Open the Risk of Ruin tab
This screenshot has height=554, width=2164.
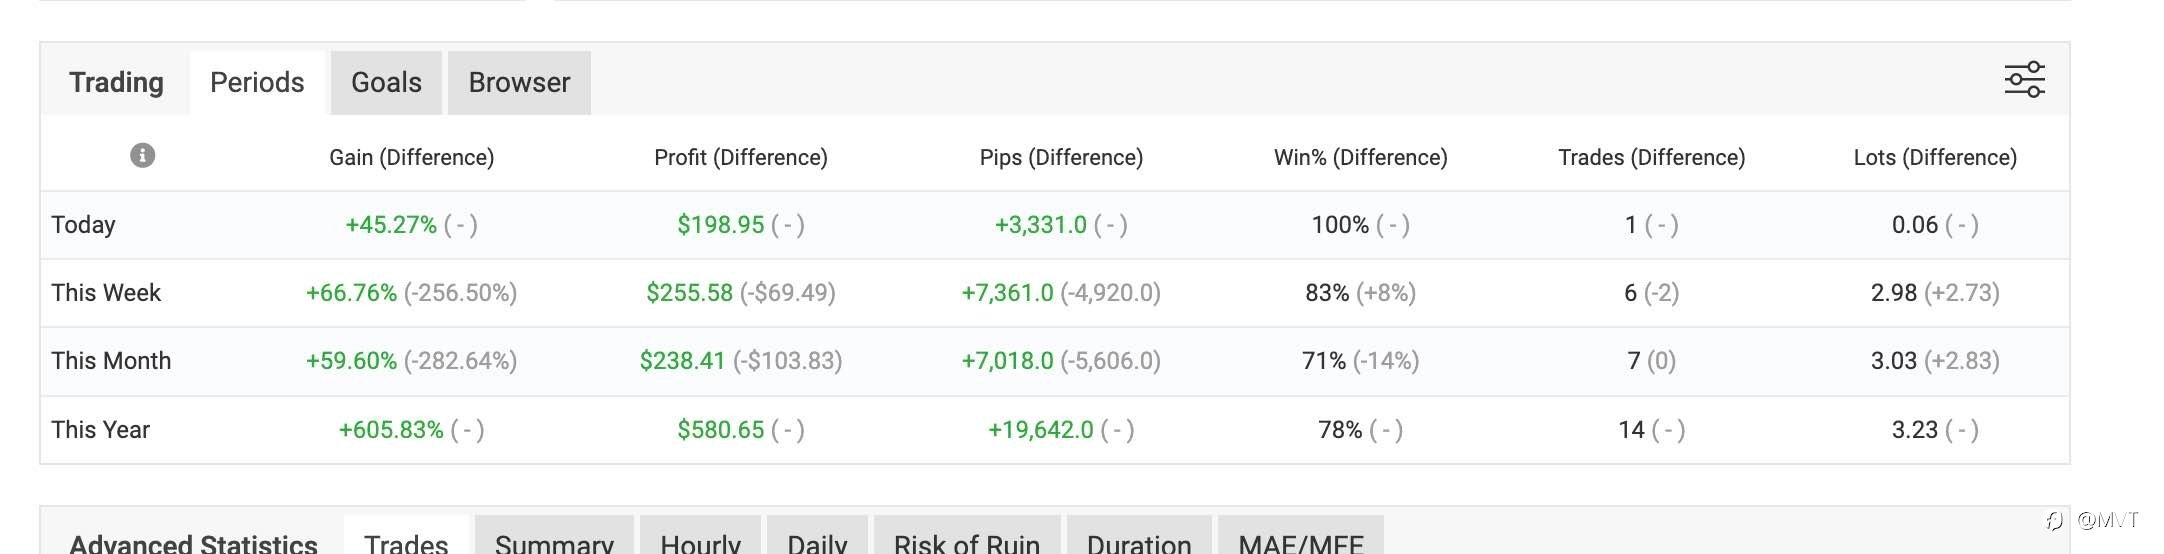966,541
